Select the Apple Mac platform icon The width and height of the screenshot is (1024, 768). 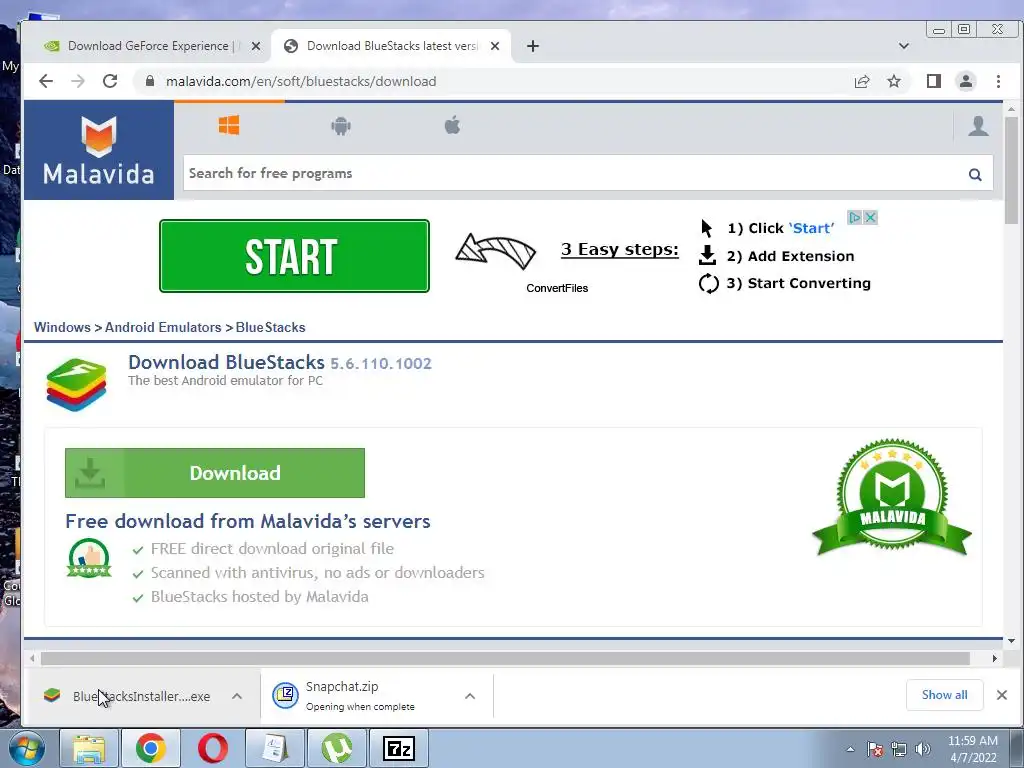click(x=453, y=124)
